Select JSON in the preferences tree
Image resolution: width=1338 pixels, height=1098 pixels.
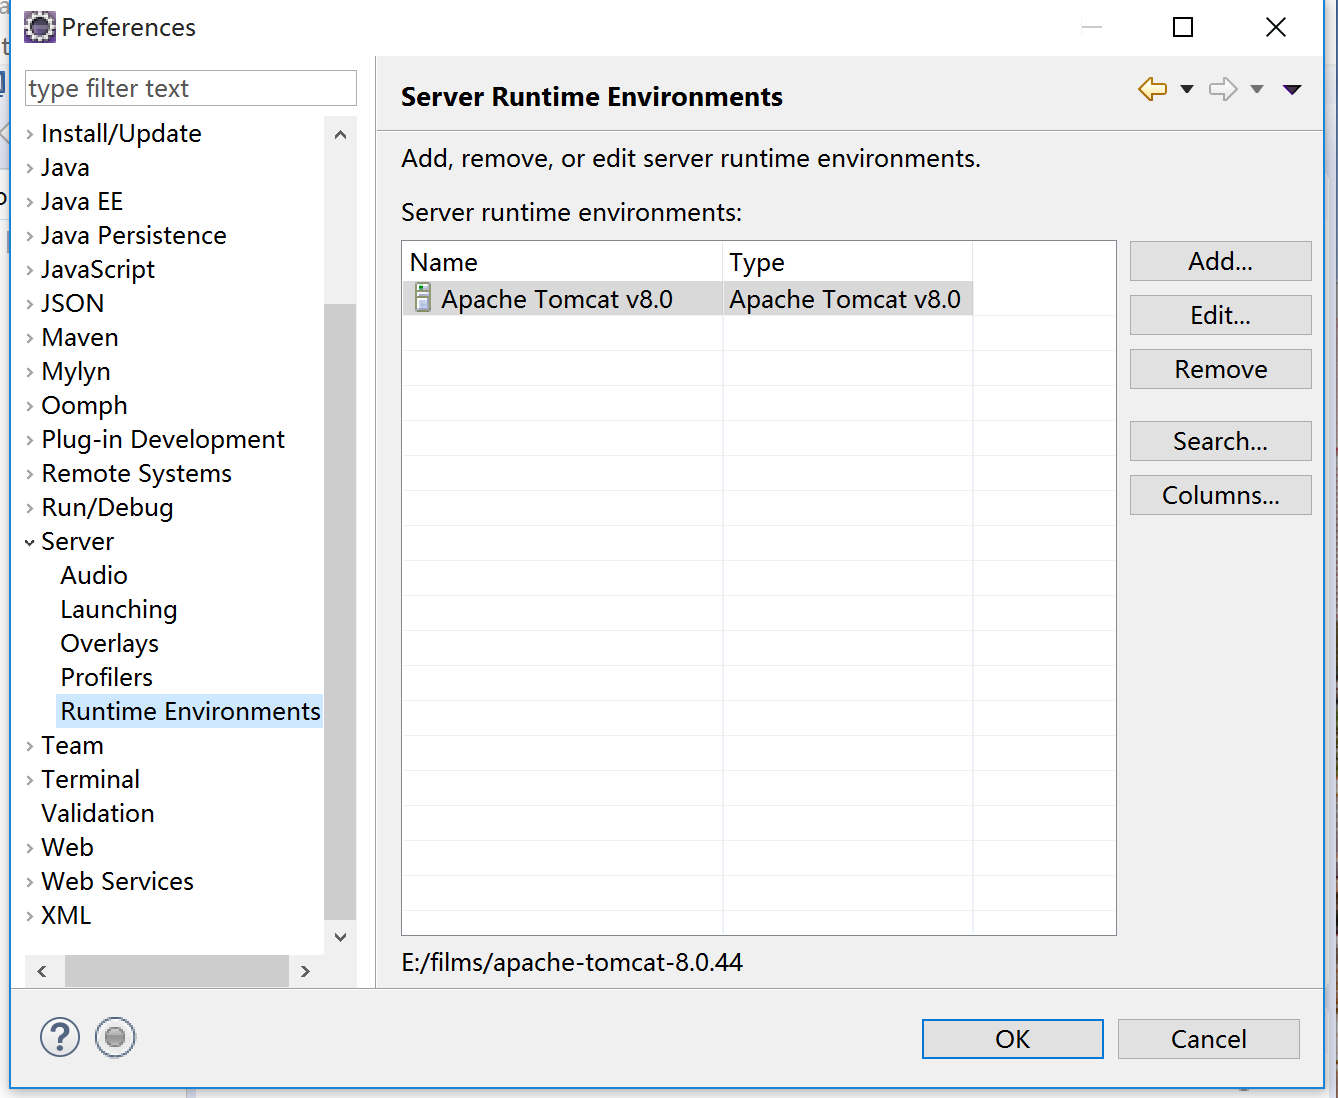pos(72,303)
